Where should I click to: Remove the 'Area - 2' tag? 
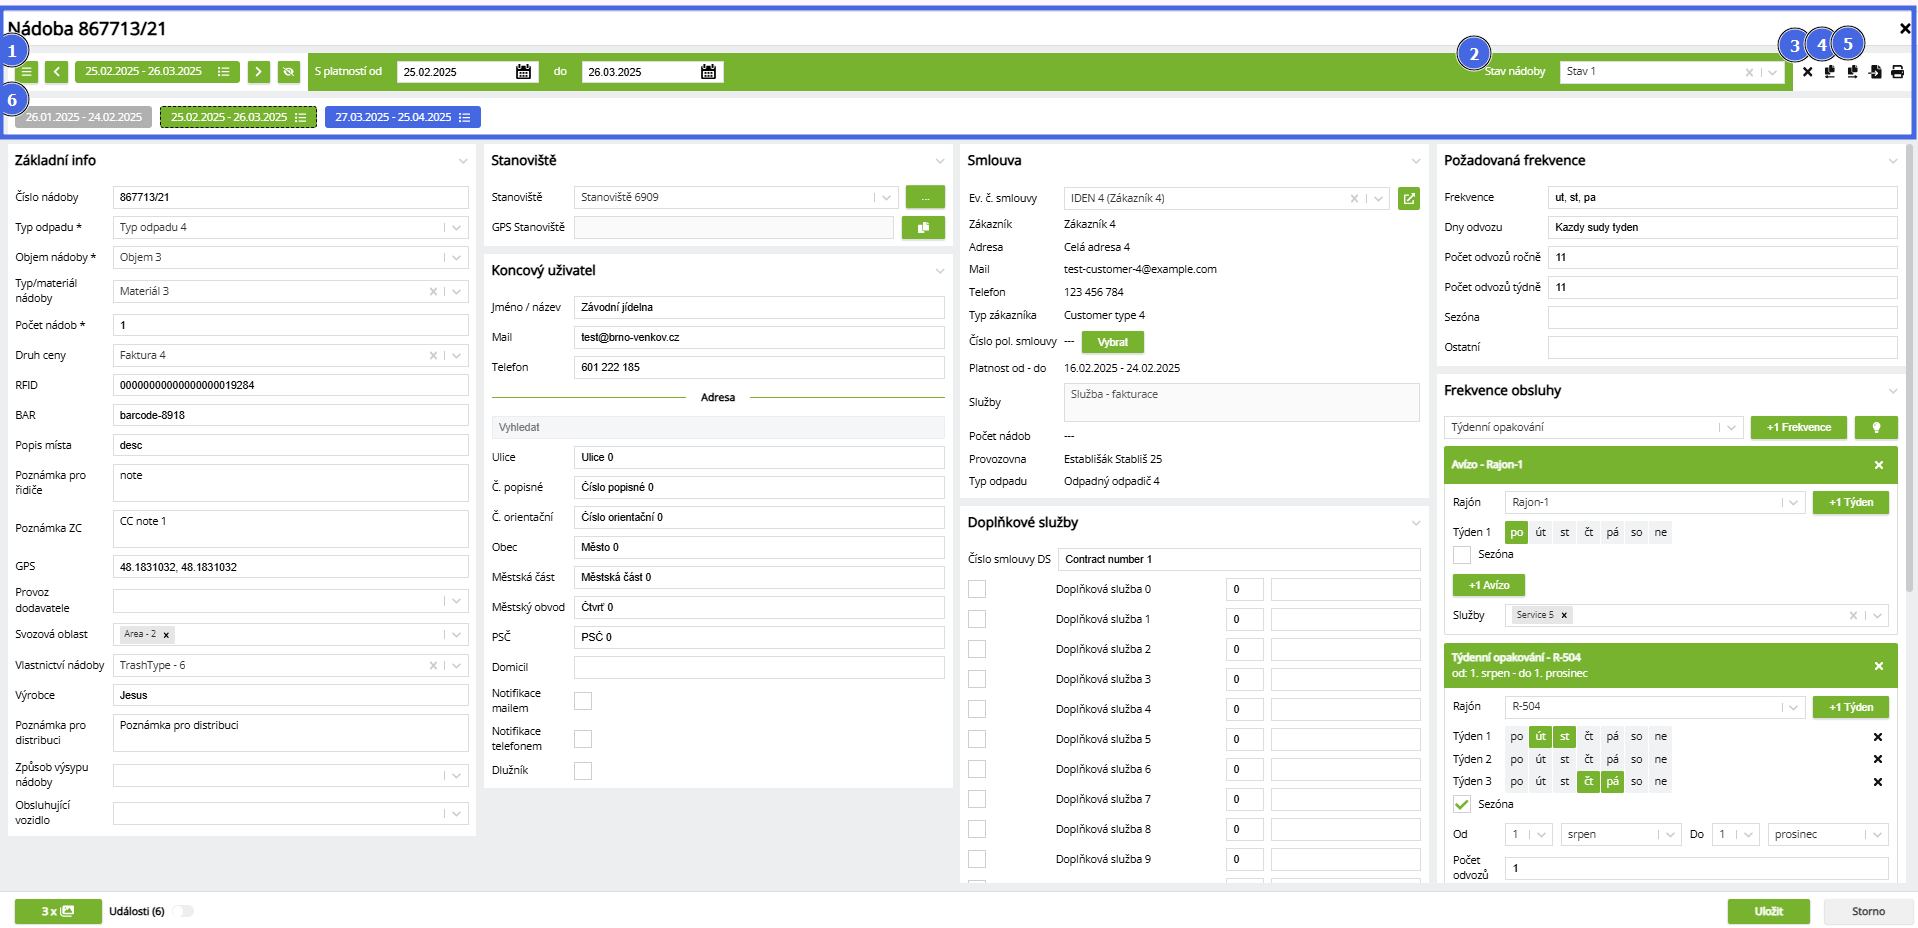(x=166, y=635)
